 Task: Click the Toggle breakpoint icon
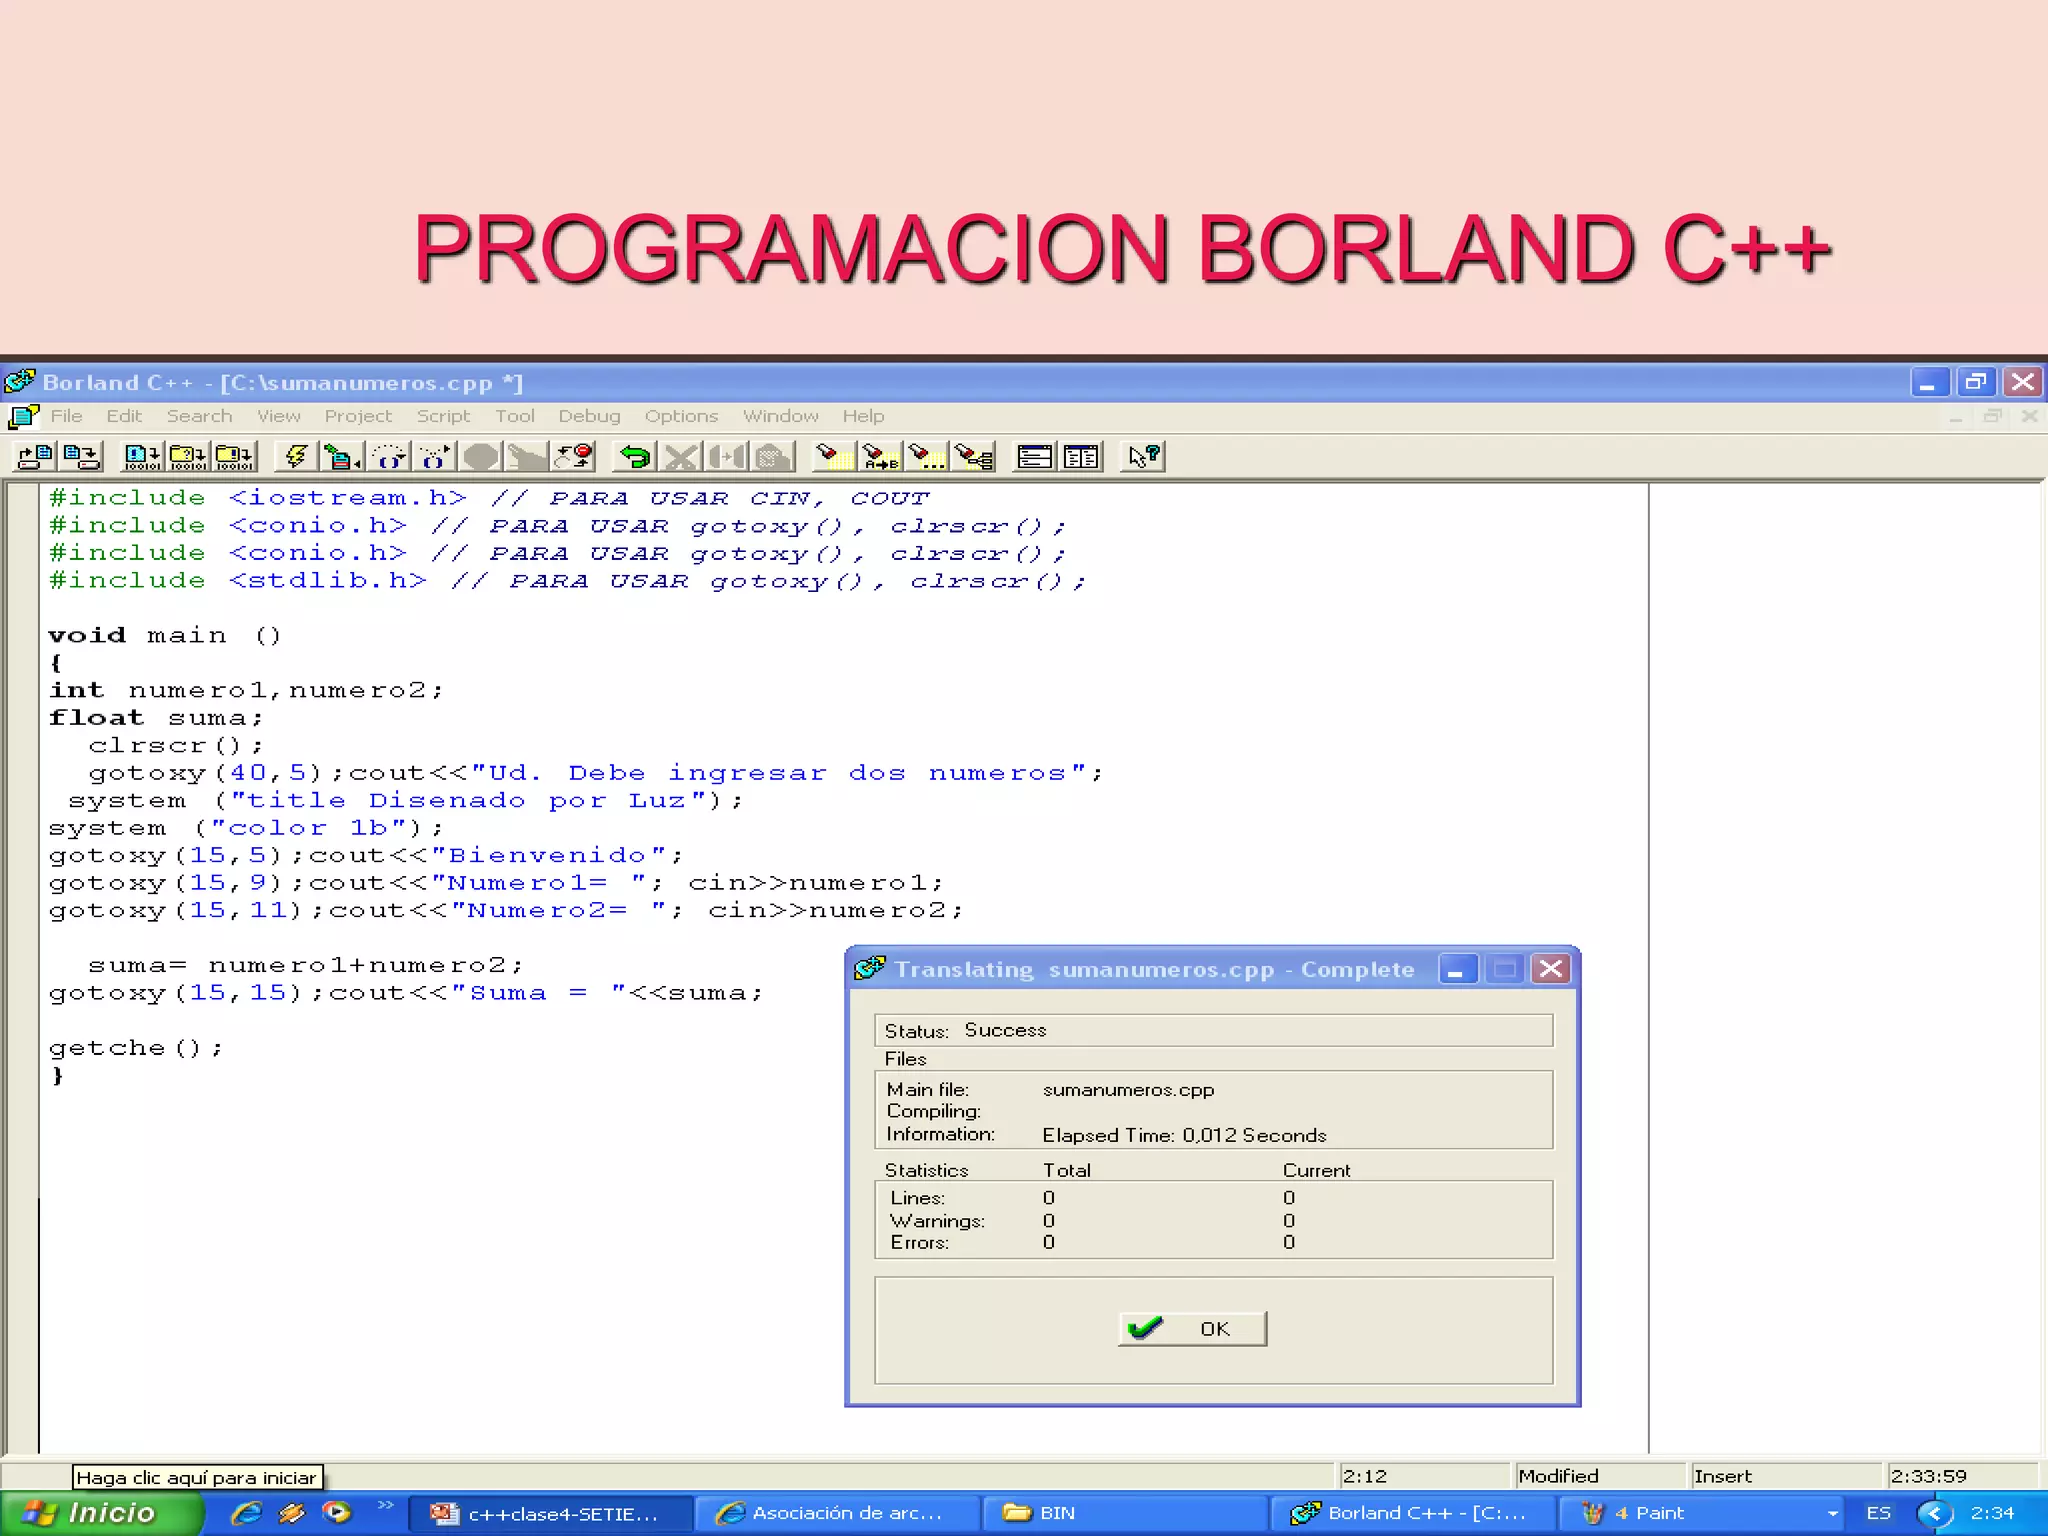point(574,457)
